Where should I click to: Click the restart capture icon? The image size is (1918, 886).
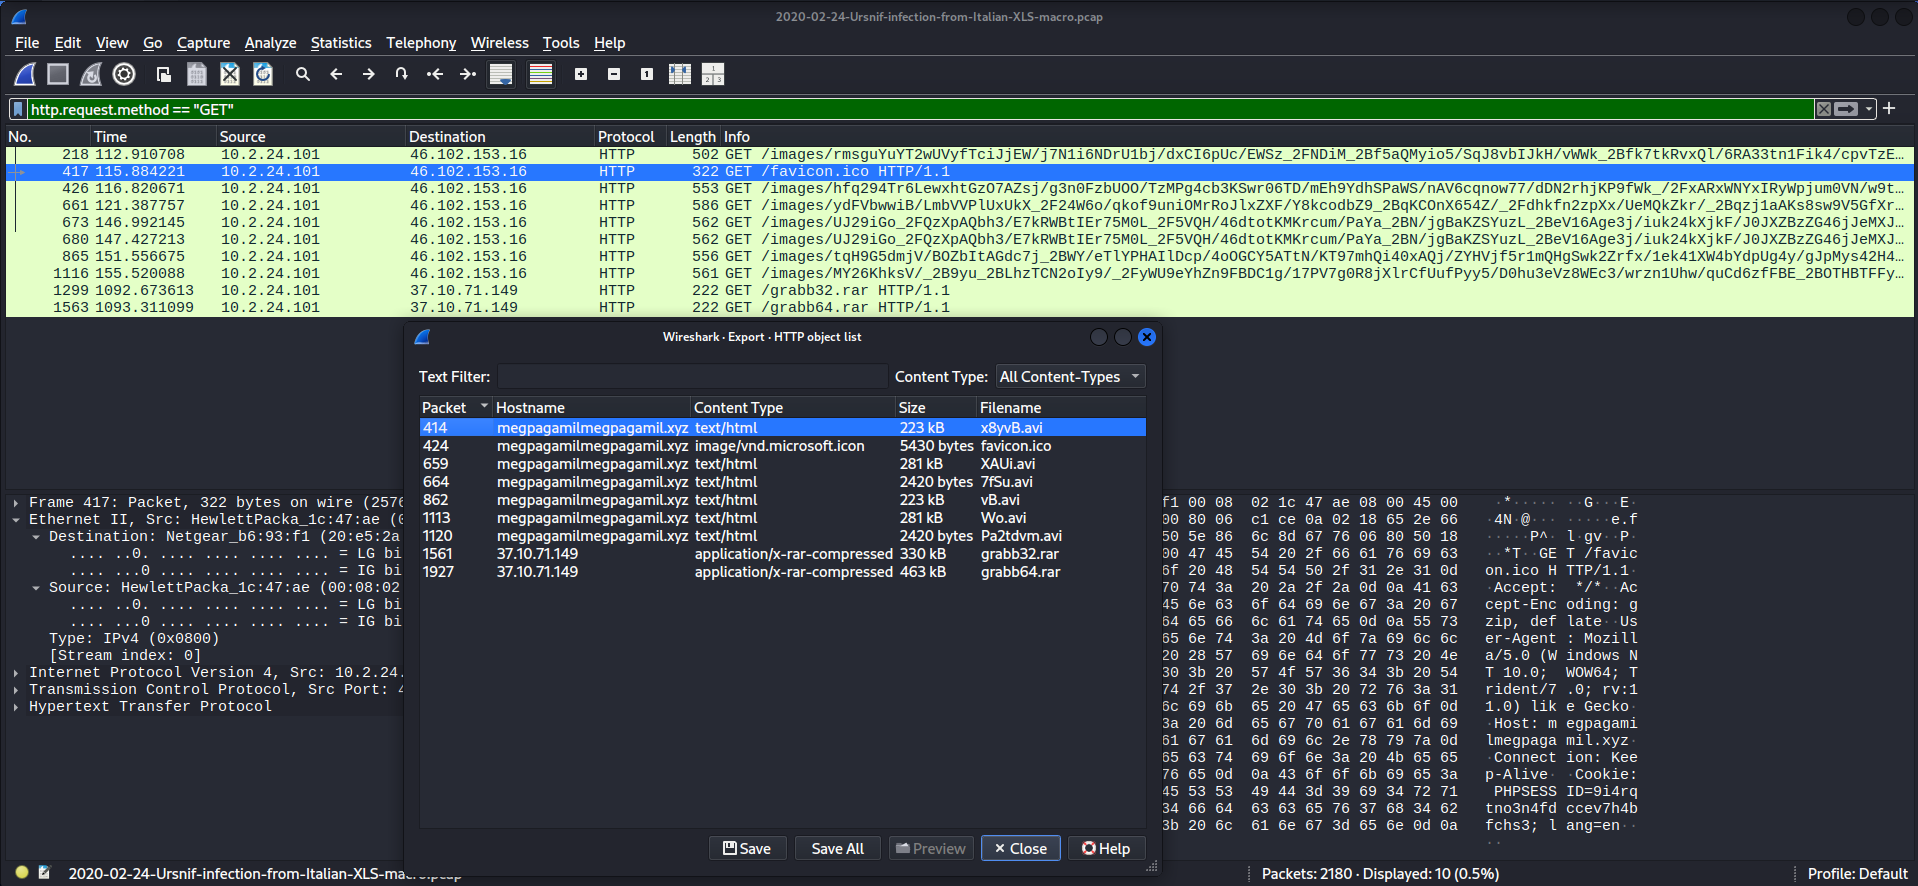[x=91, y=74]
